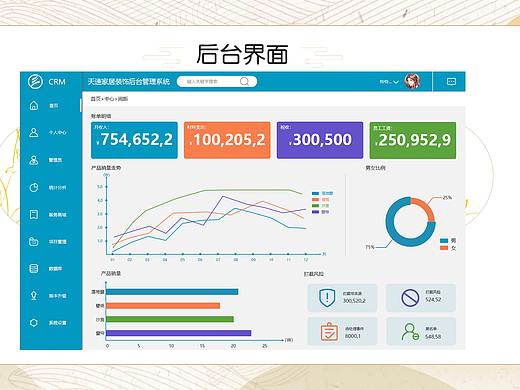The image size is (520, 390).
Task: Click the middle breadcrumb item 中心
Action: tap(109, 99)
